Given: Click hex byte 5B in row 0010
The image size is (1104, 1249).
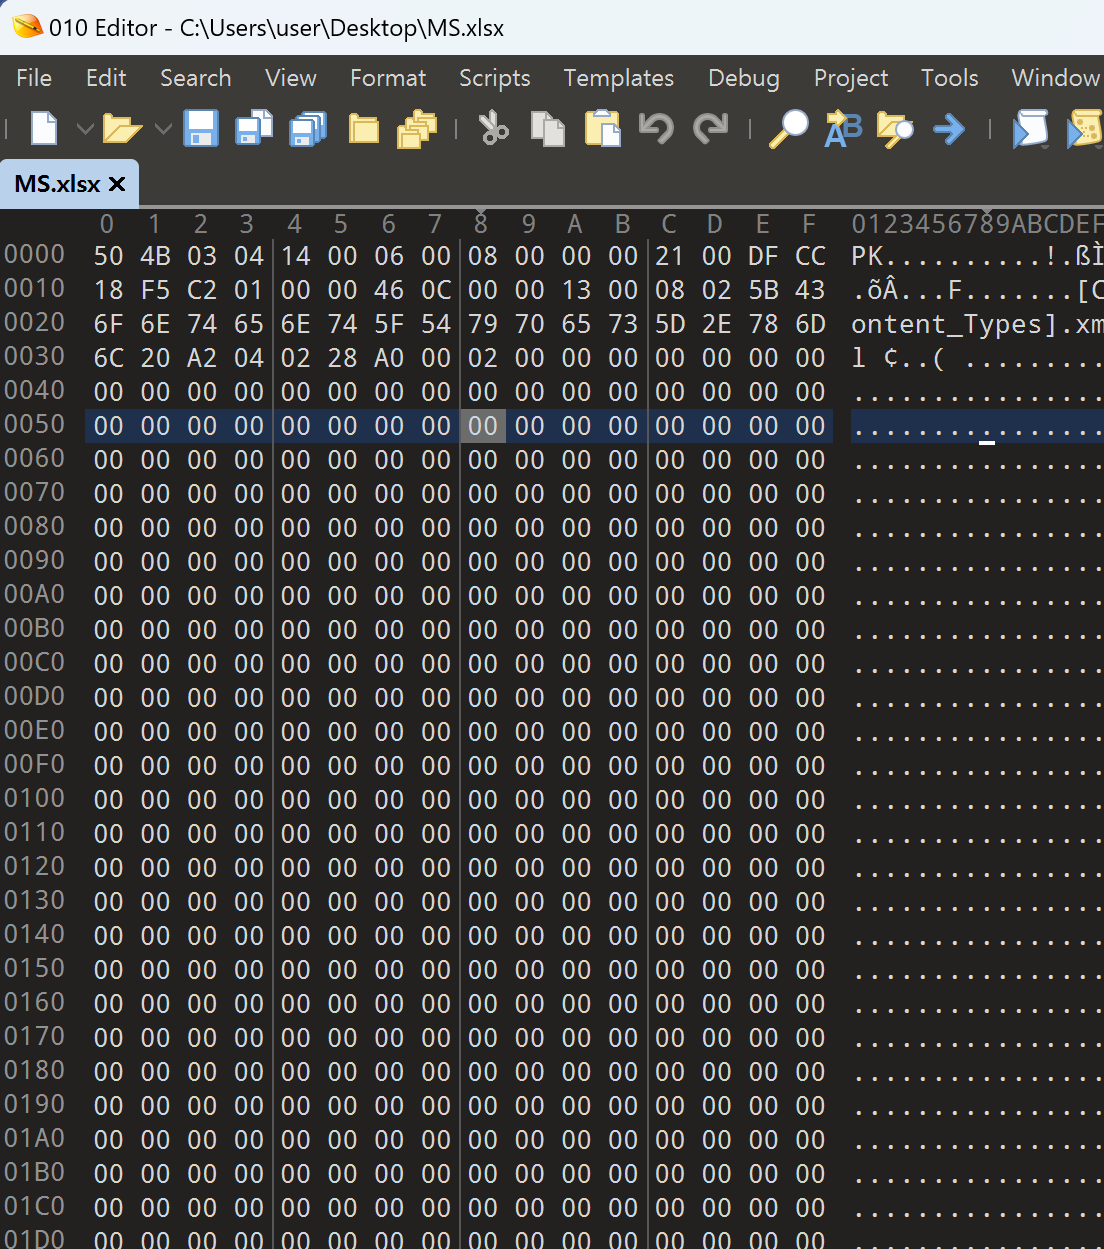Looking at the screenshot, I should coord(763,290).
